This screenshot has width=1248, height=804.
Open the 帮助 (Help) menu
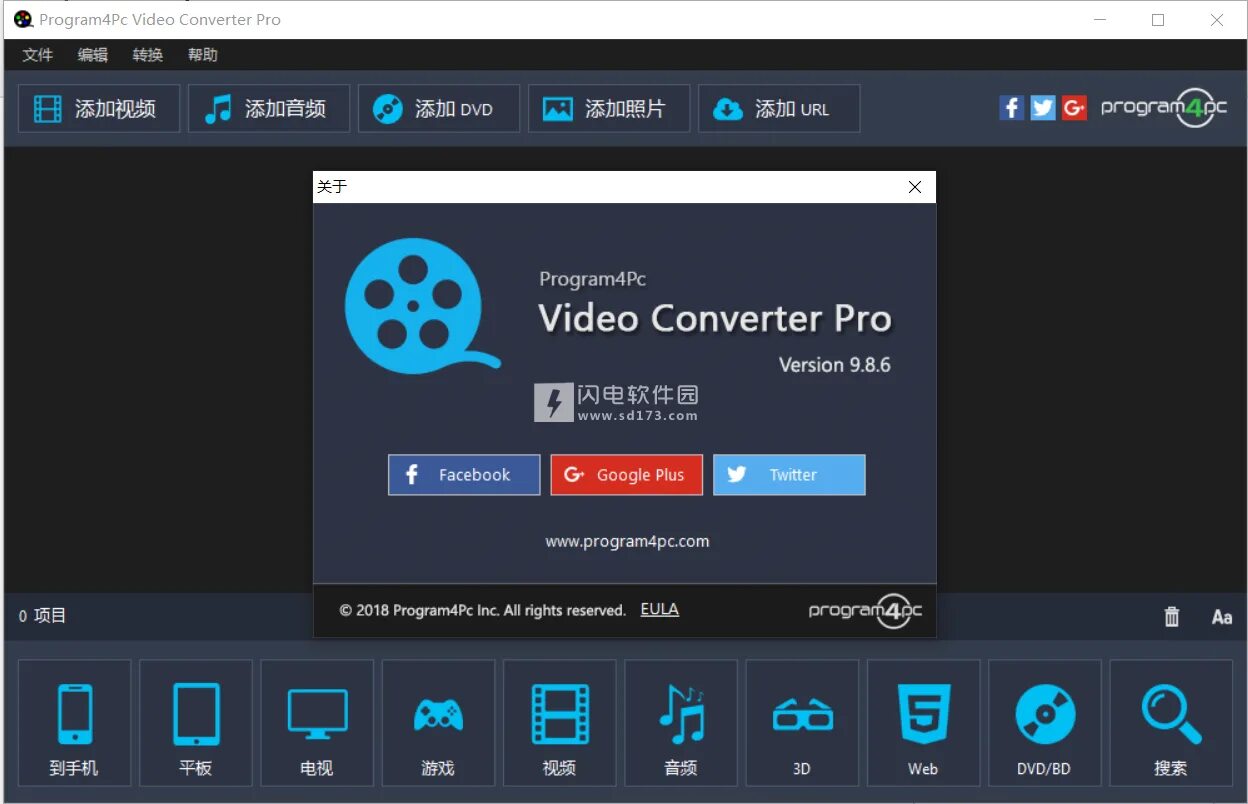202,55
